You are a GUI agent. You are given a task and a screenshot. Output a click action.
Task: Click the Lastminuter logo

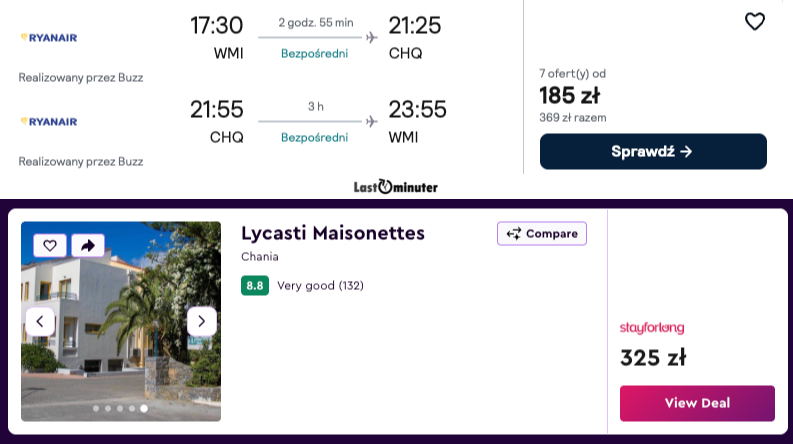tap(396, 187)
